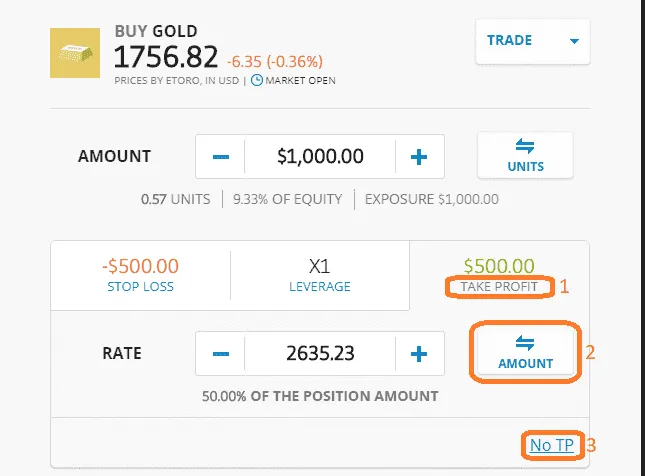
Task: Select the X1 LEVERAGE tab
Action: click(x=320, y=275)
